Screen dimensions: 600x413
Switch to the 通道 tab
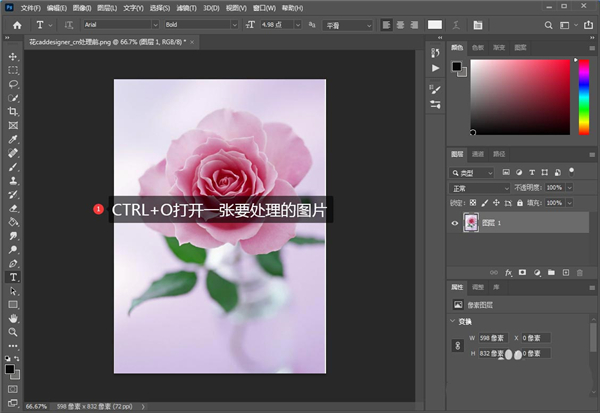click(478, 155)
